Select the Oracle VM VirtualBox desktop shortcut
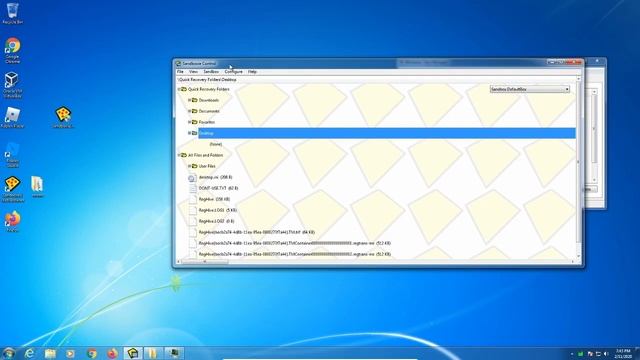Image resolution: width=640 pixels, height=360 pixels. click(x=12, y=85)
